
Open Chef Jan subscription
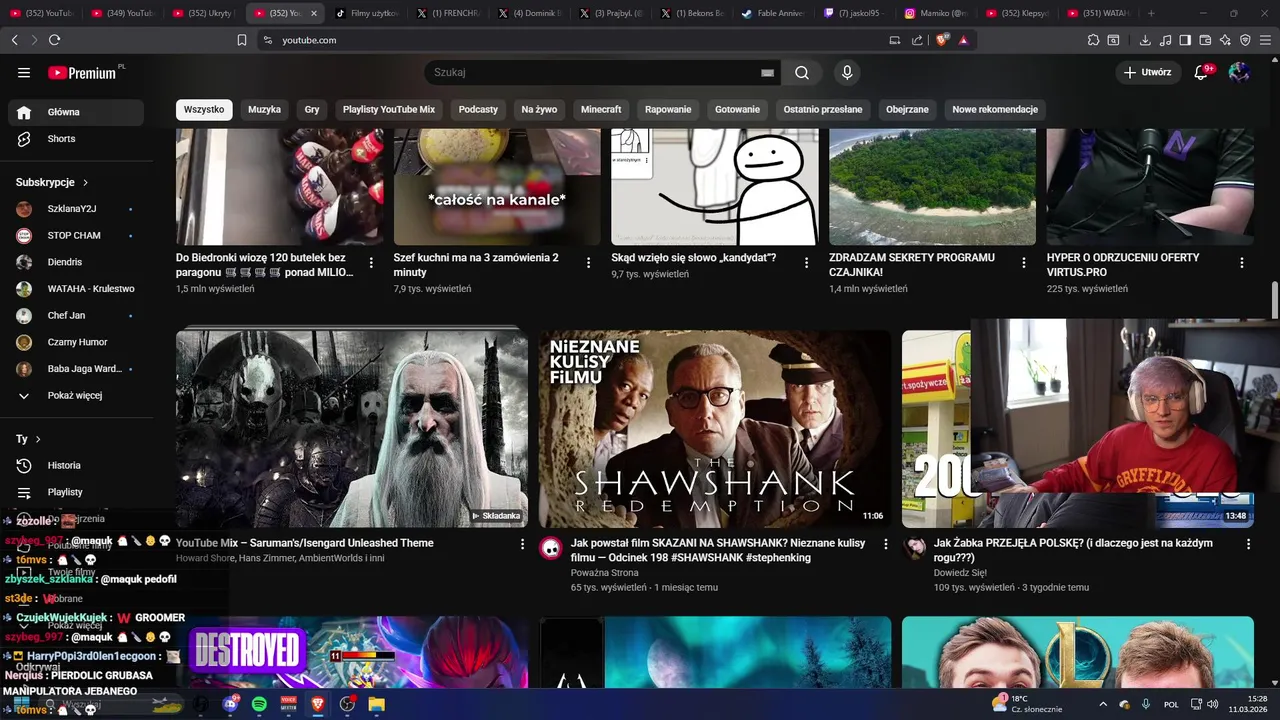(x=75, y=316)
